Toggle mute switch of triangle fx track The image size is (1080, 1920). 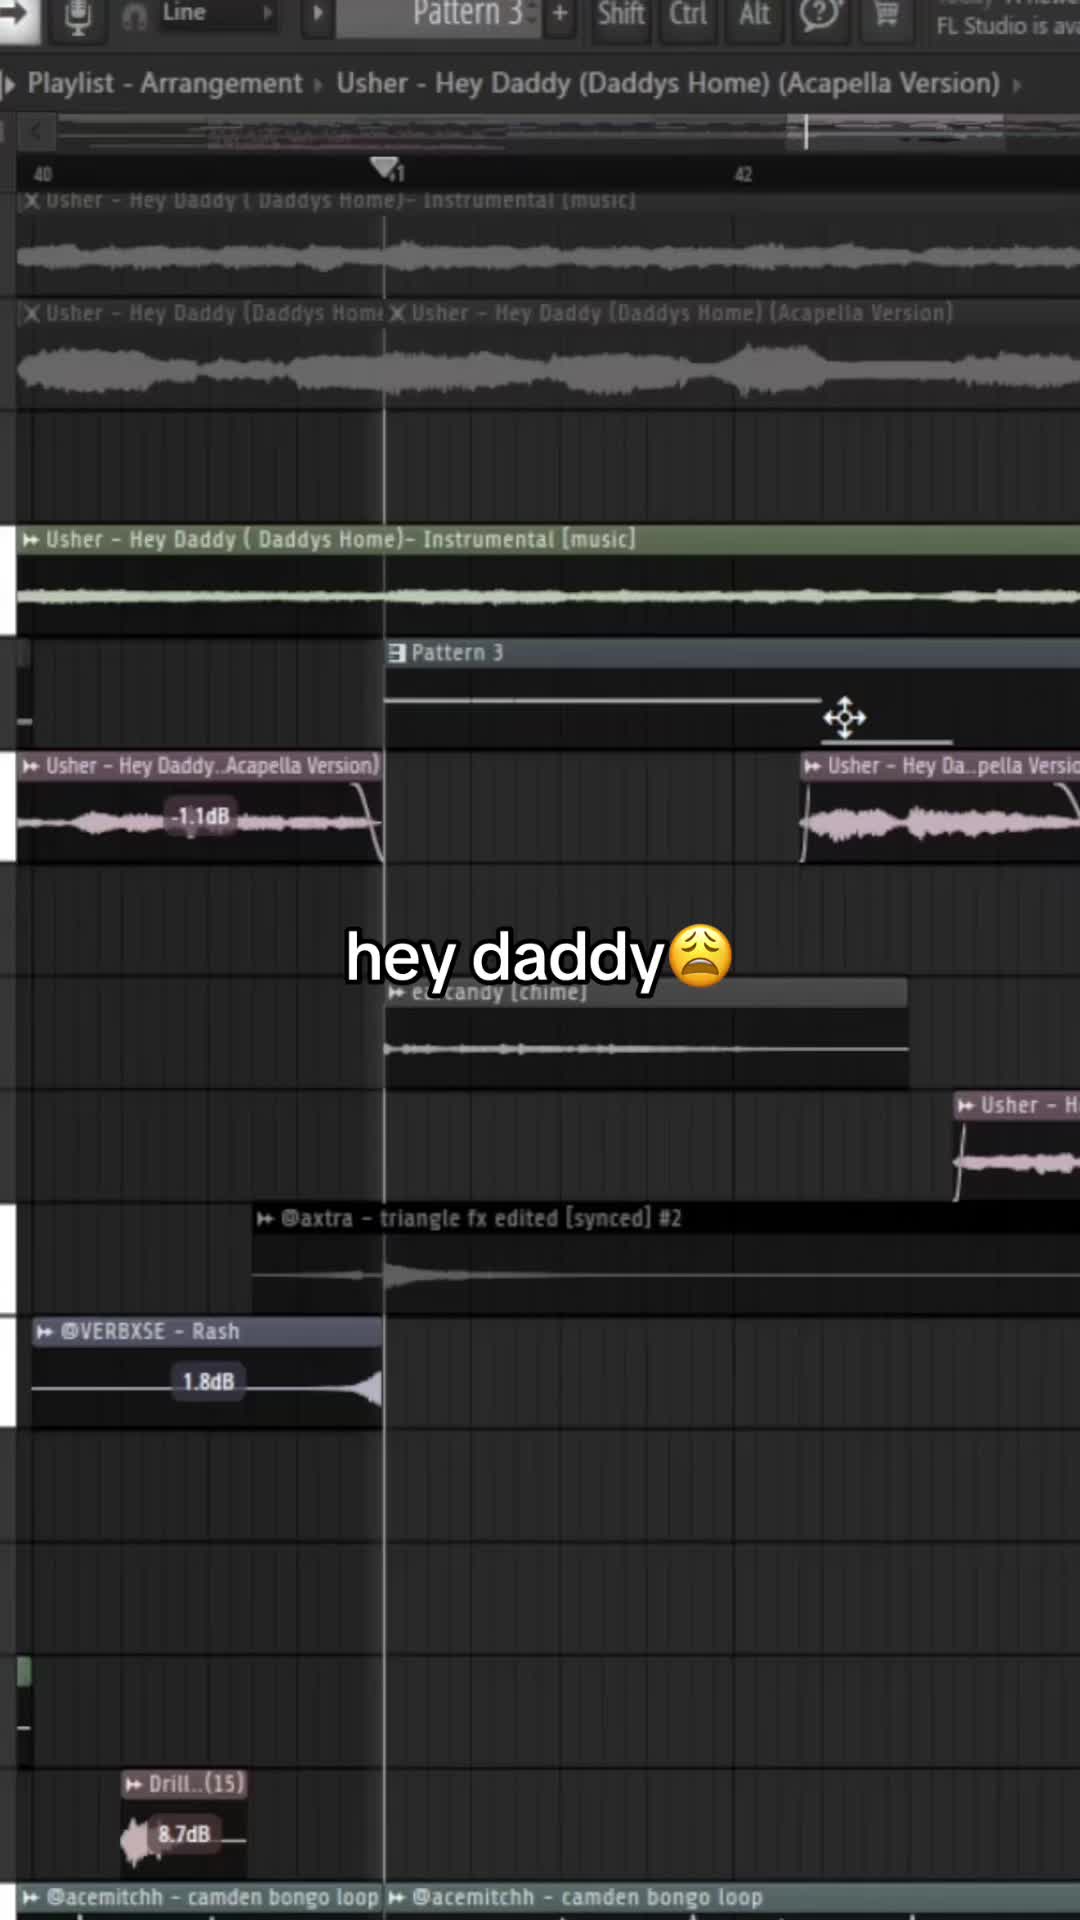tap(7, 1258)
